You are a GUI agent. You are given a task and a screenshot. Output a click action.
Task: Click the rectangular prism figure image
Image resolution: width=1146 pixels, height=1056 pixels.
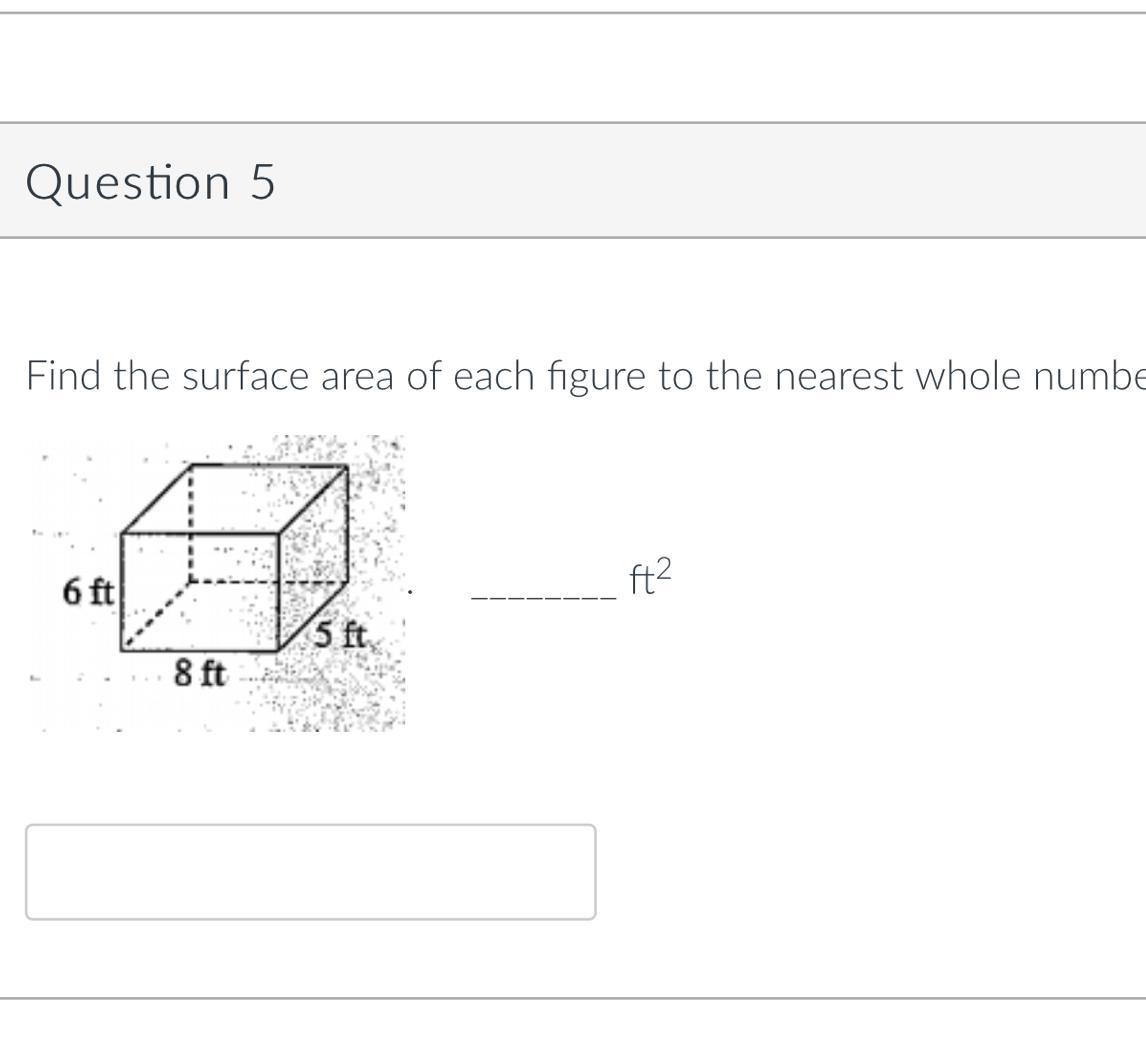[218, 582]
